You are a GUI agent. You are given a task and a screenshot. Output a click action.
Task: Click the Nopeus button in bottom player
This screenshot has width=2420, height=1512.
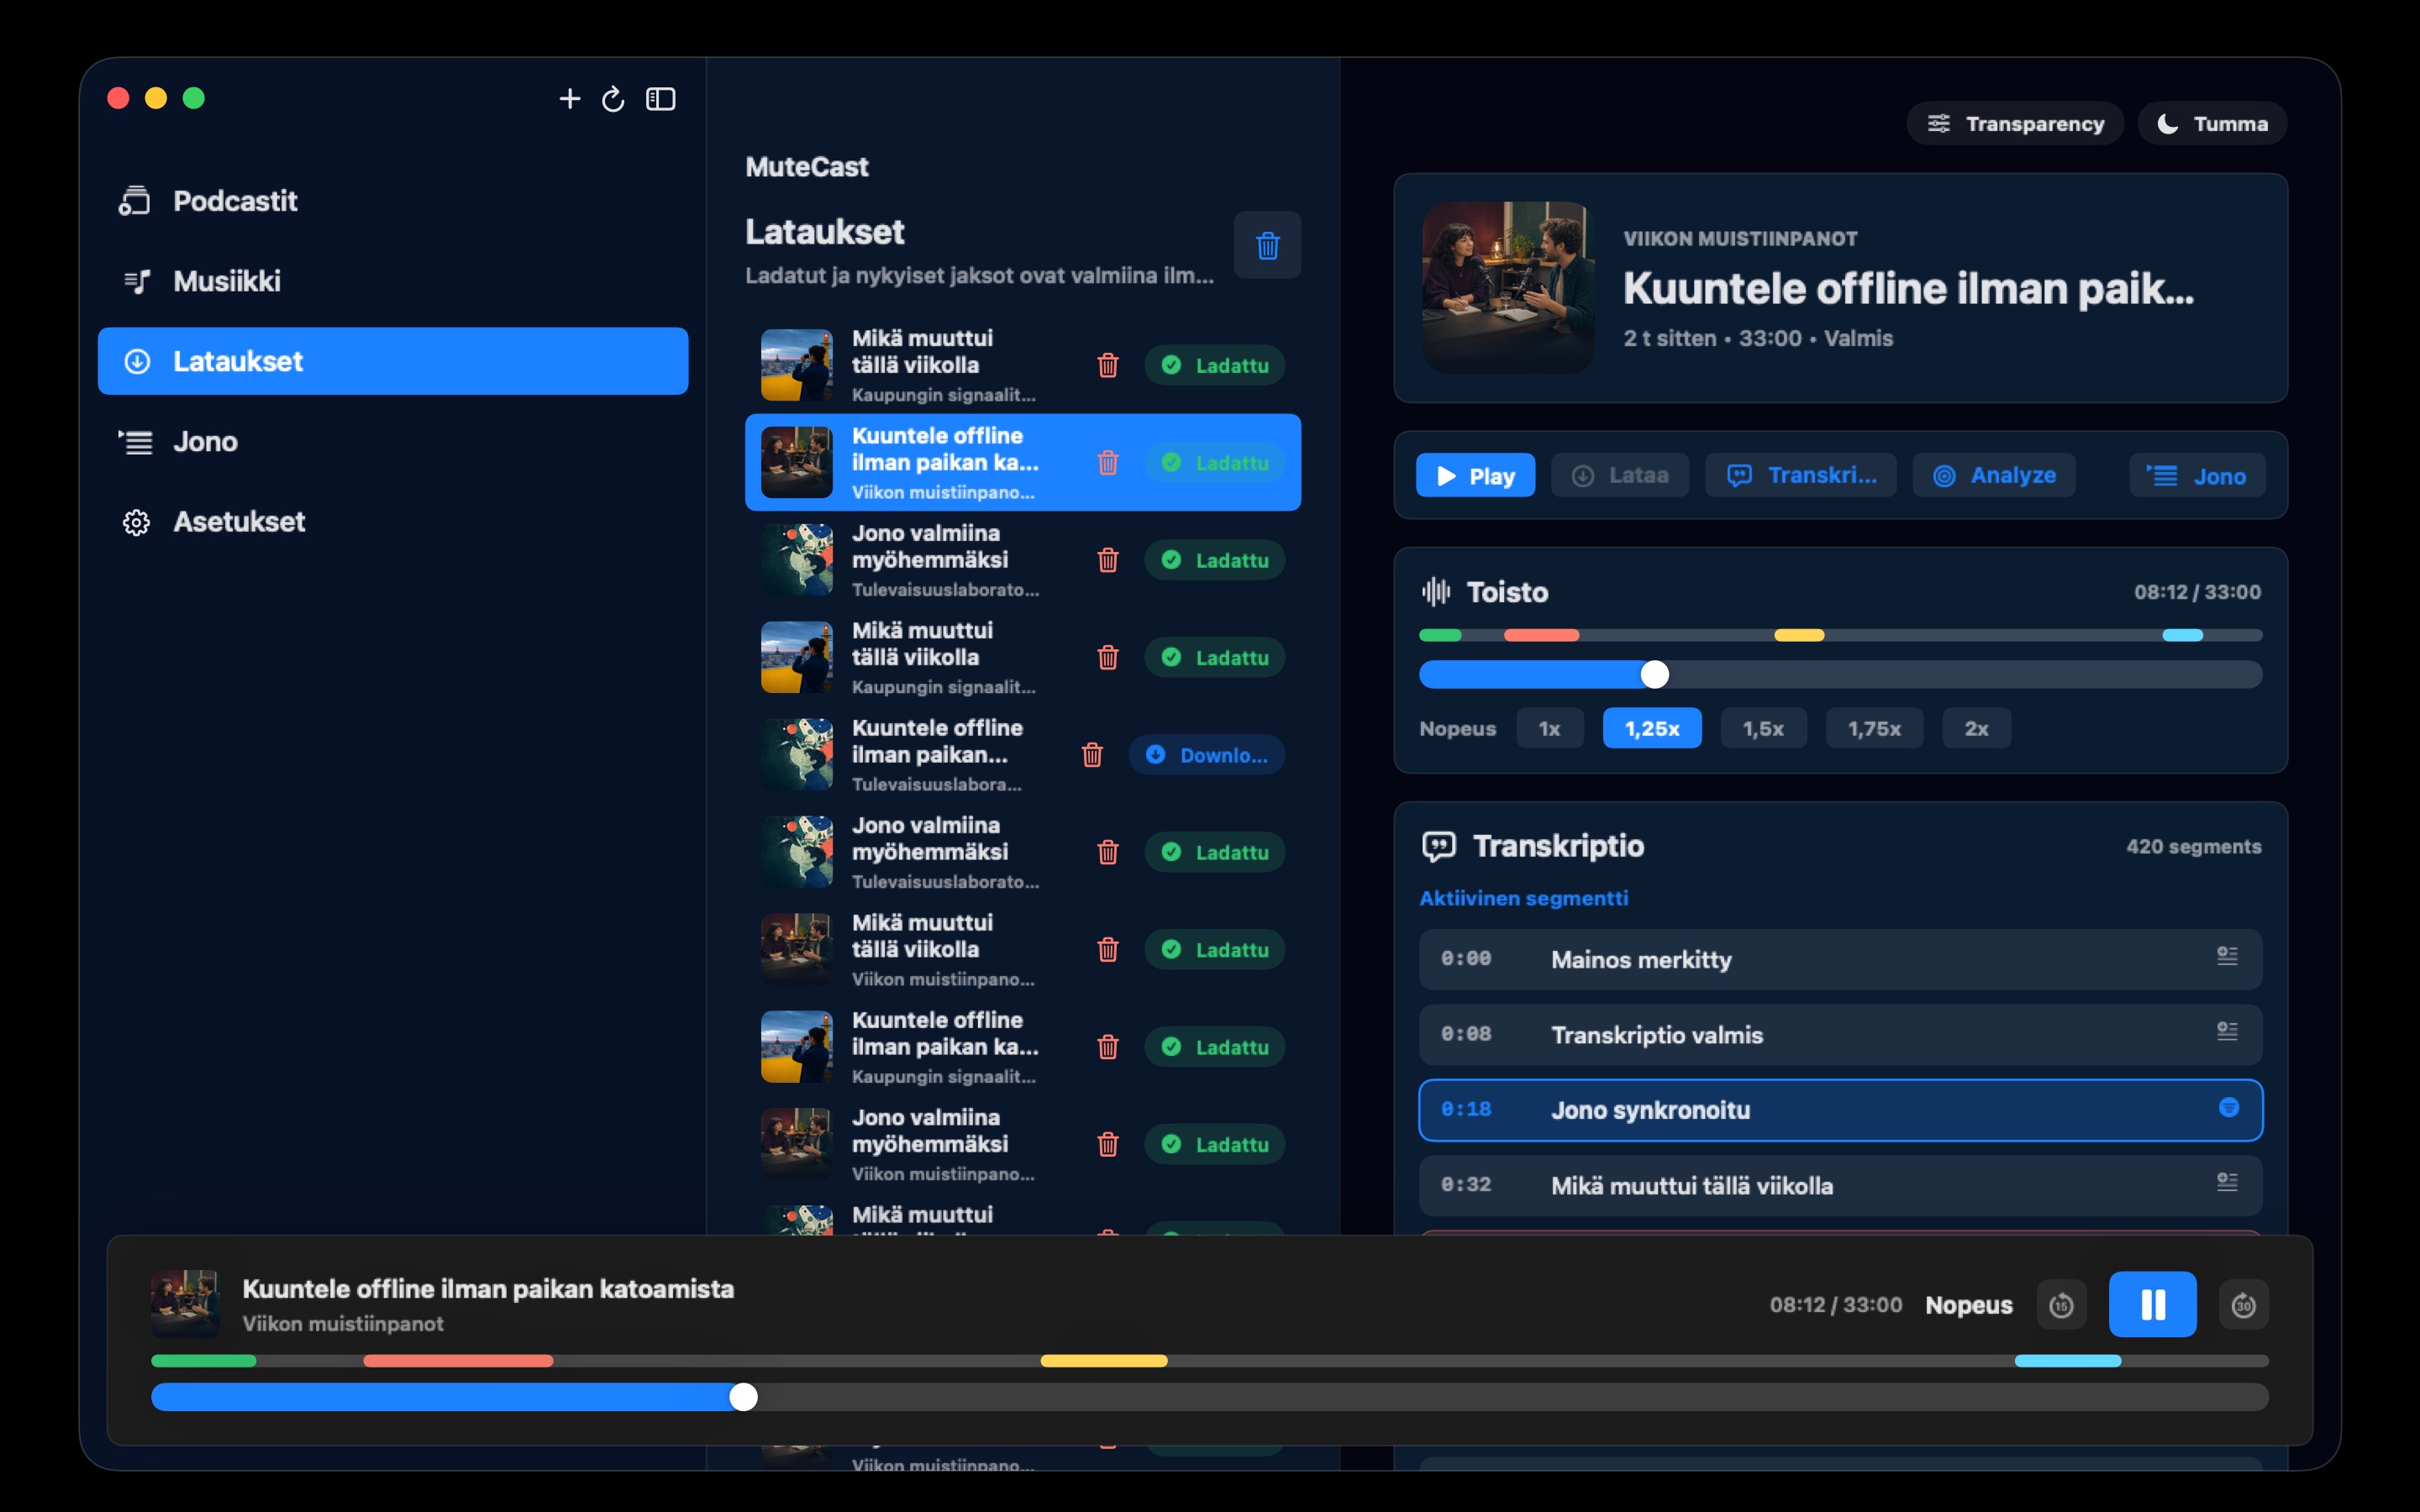point(1968,1304)
